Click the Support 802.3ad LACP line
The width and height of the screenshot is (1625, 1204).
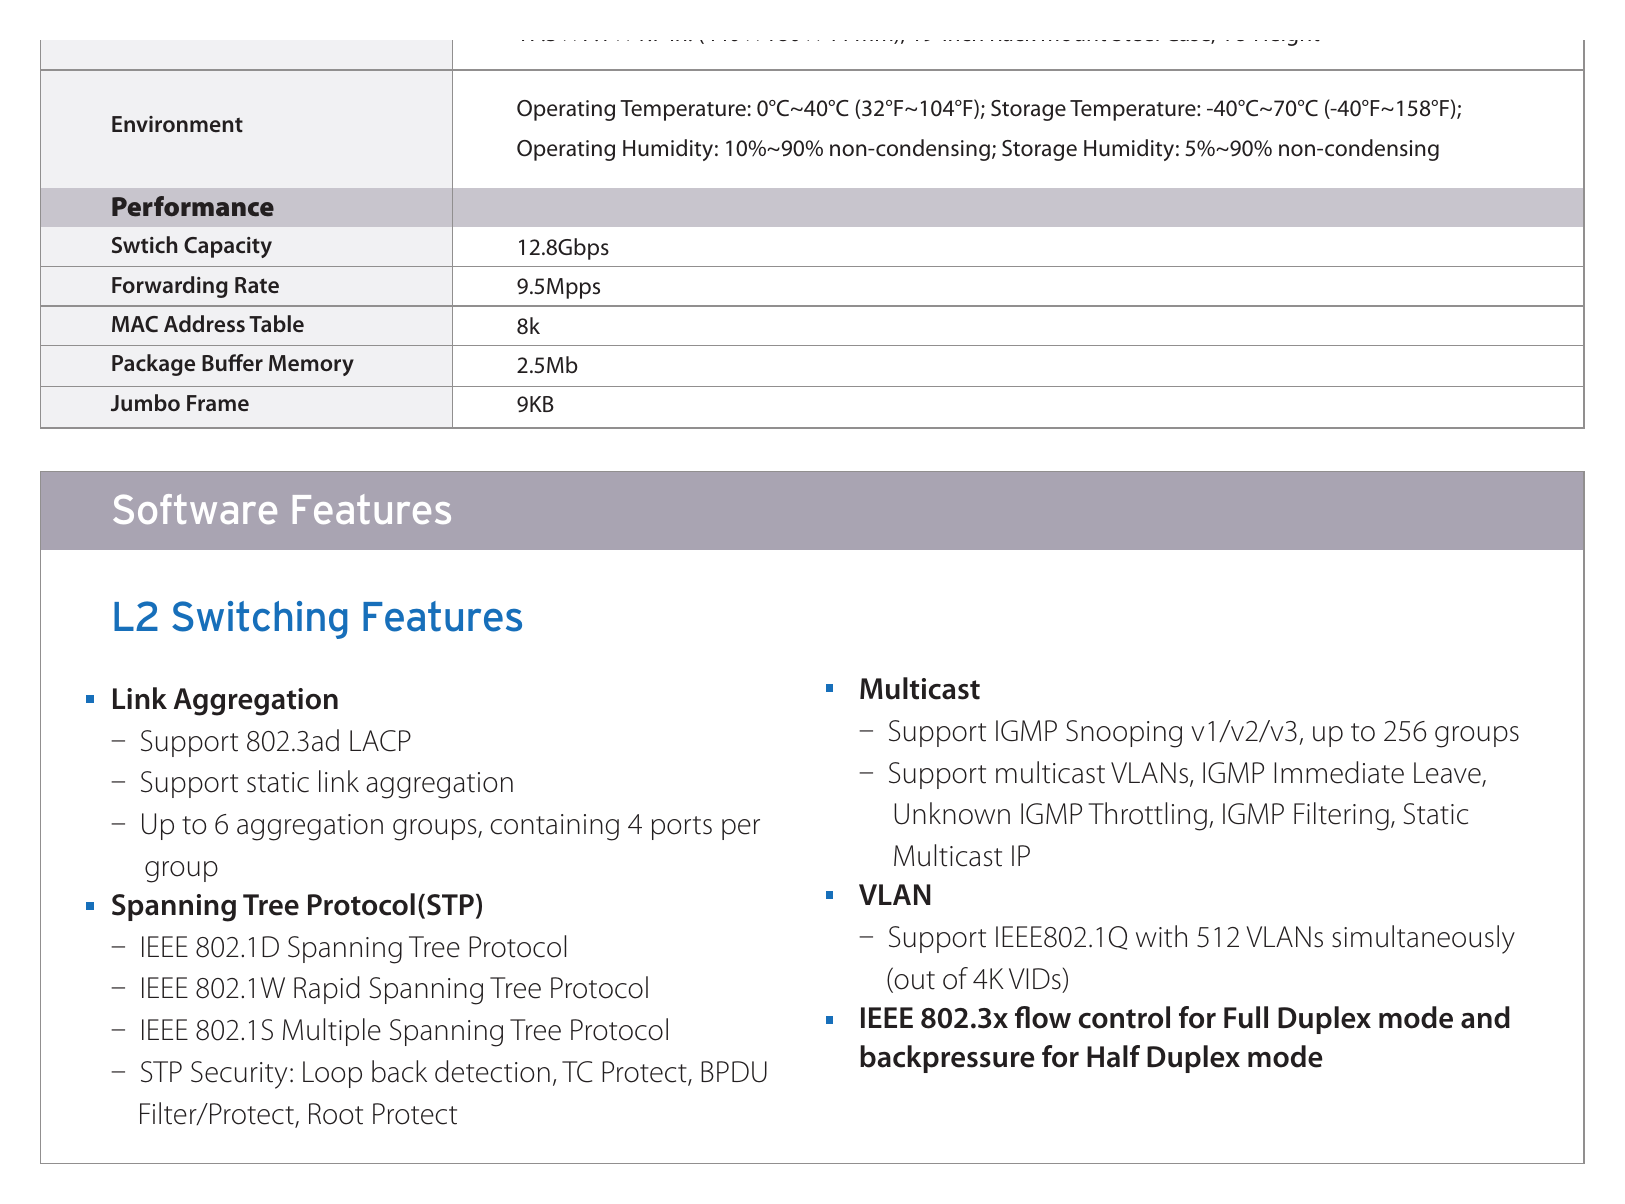(275, 741)
